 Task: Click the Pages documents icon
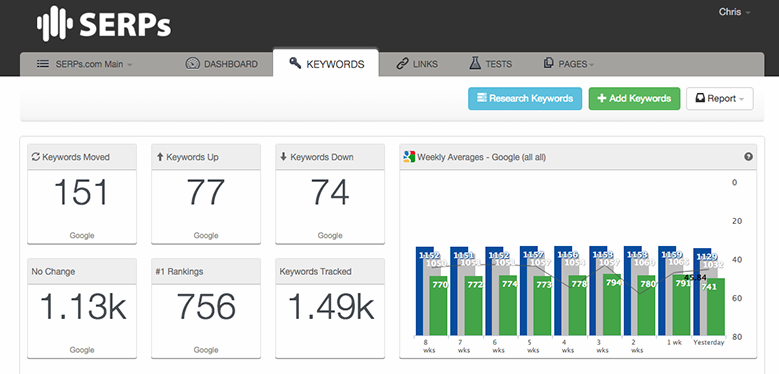coord(548,63)
